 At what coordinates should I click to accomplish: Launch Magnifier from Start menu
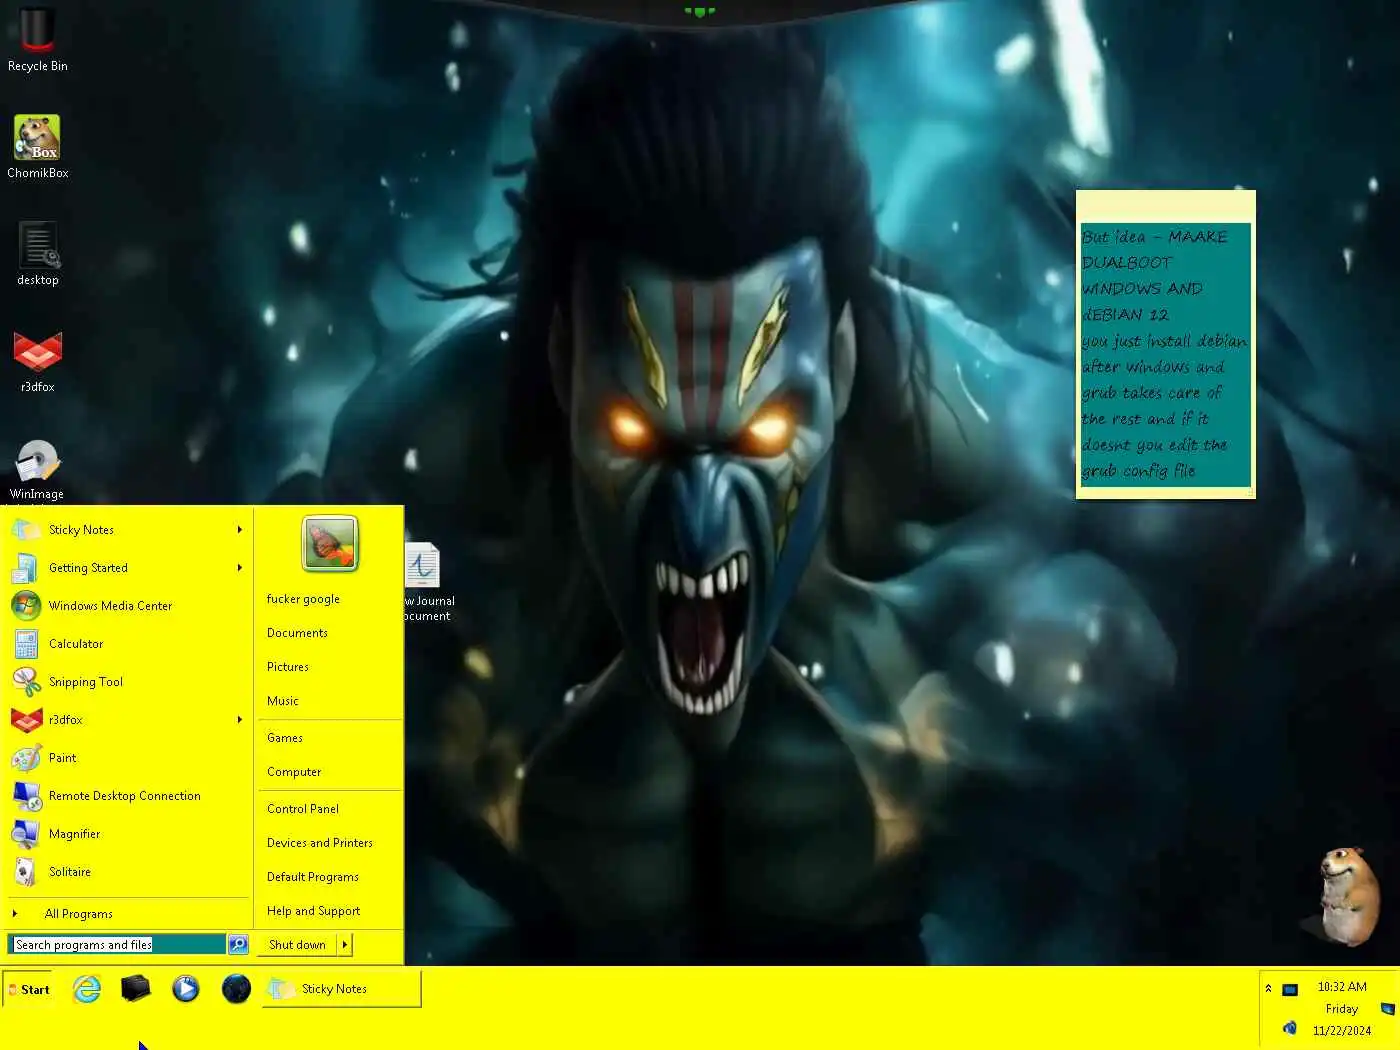tap(129, 834)
